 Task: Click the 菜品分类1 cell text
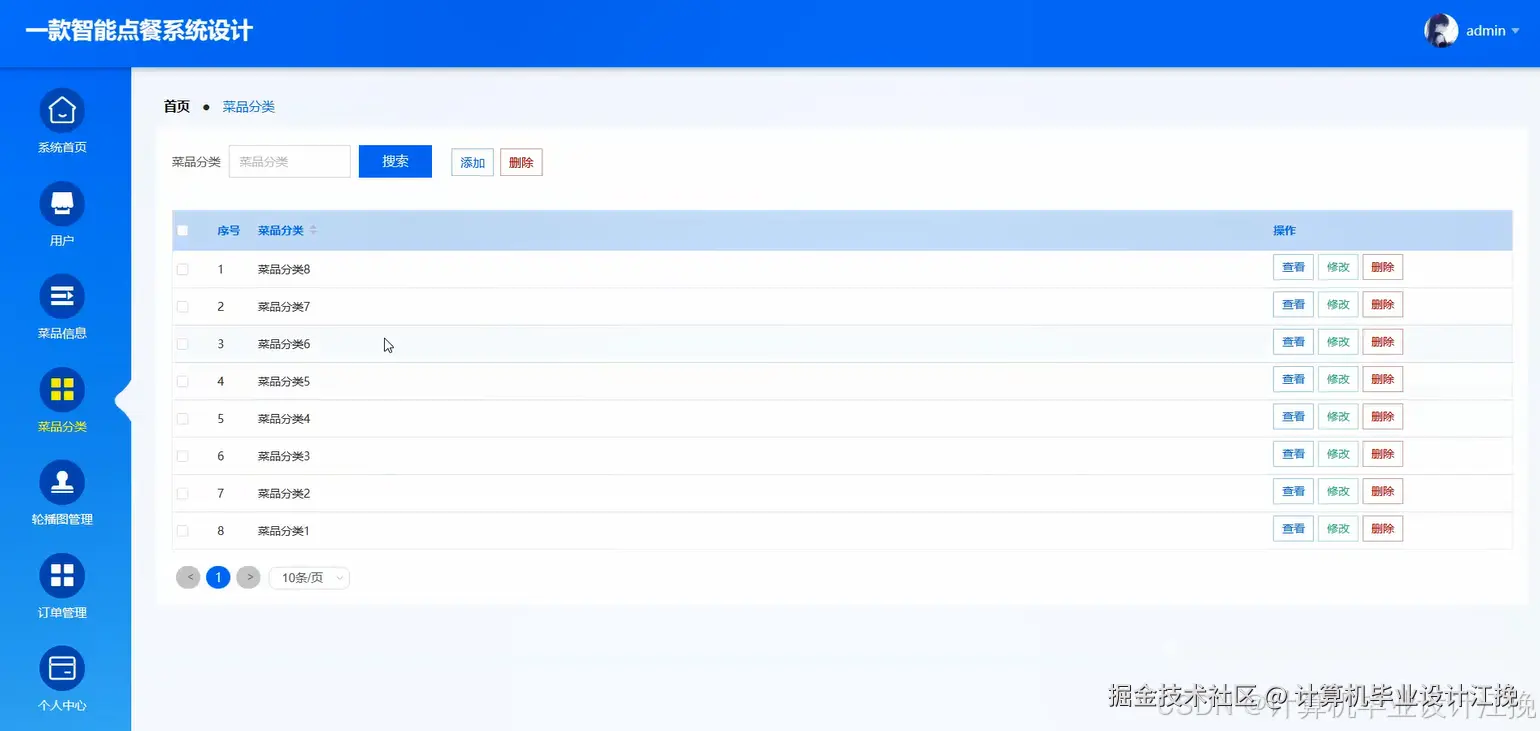tap(284, 531)
